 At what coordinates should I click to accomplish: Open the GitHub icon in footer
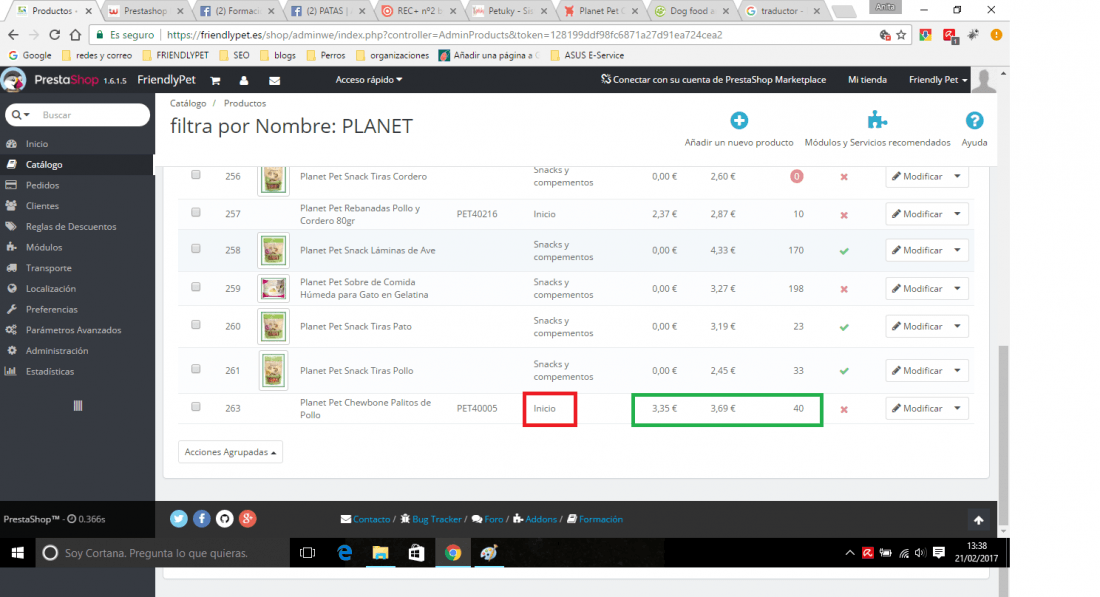point(224,518)
